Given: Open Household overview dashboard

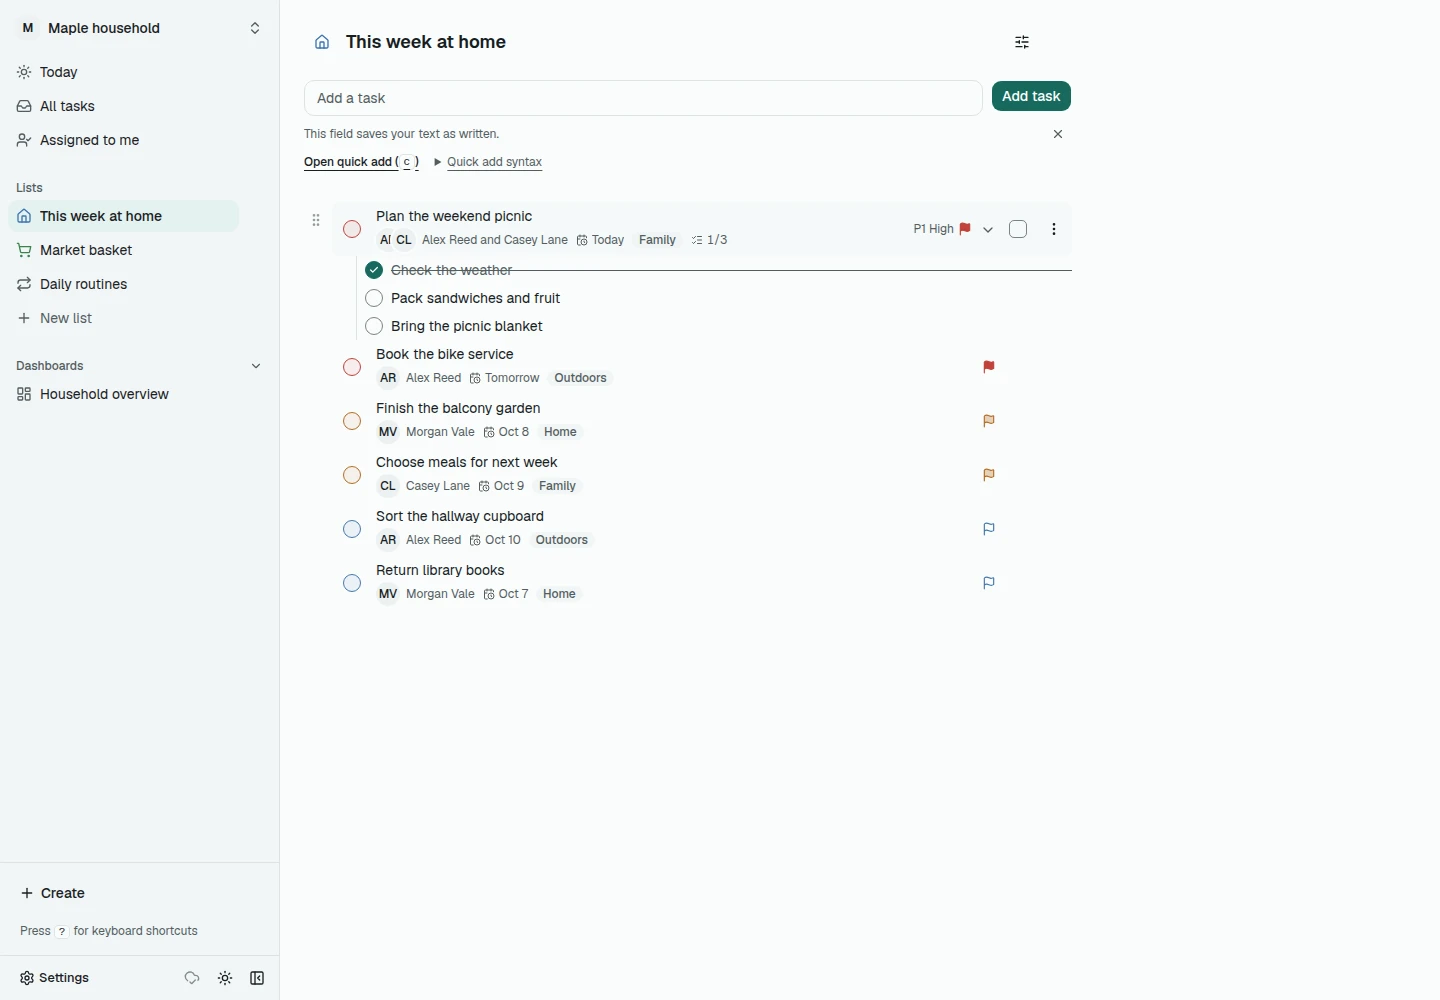Looking at the screenshot, I should [124, 394].
